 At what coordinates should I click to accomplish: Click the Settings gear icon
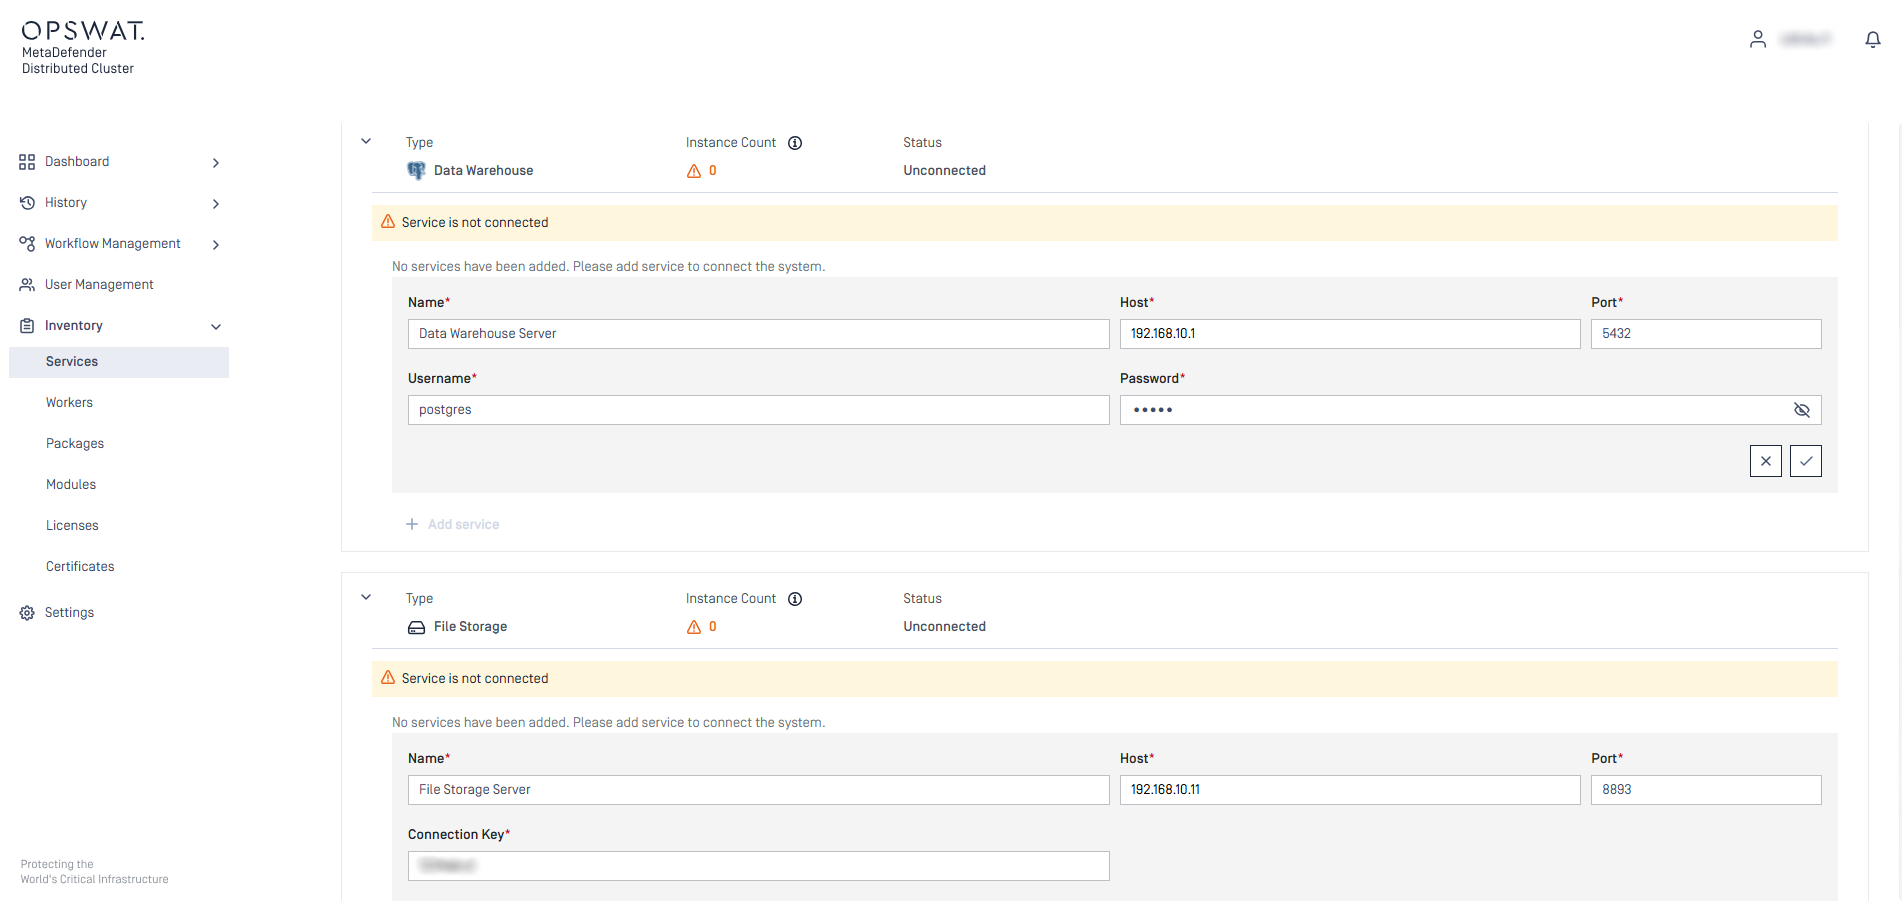pos(27,613)
